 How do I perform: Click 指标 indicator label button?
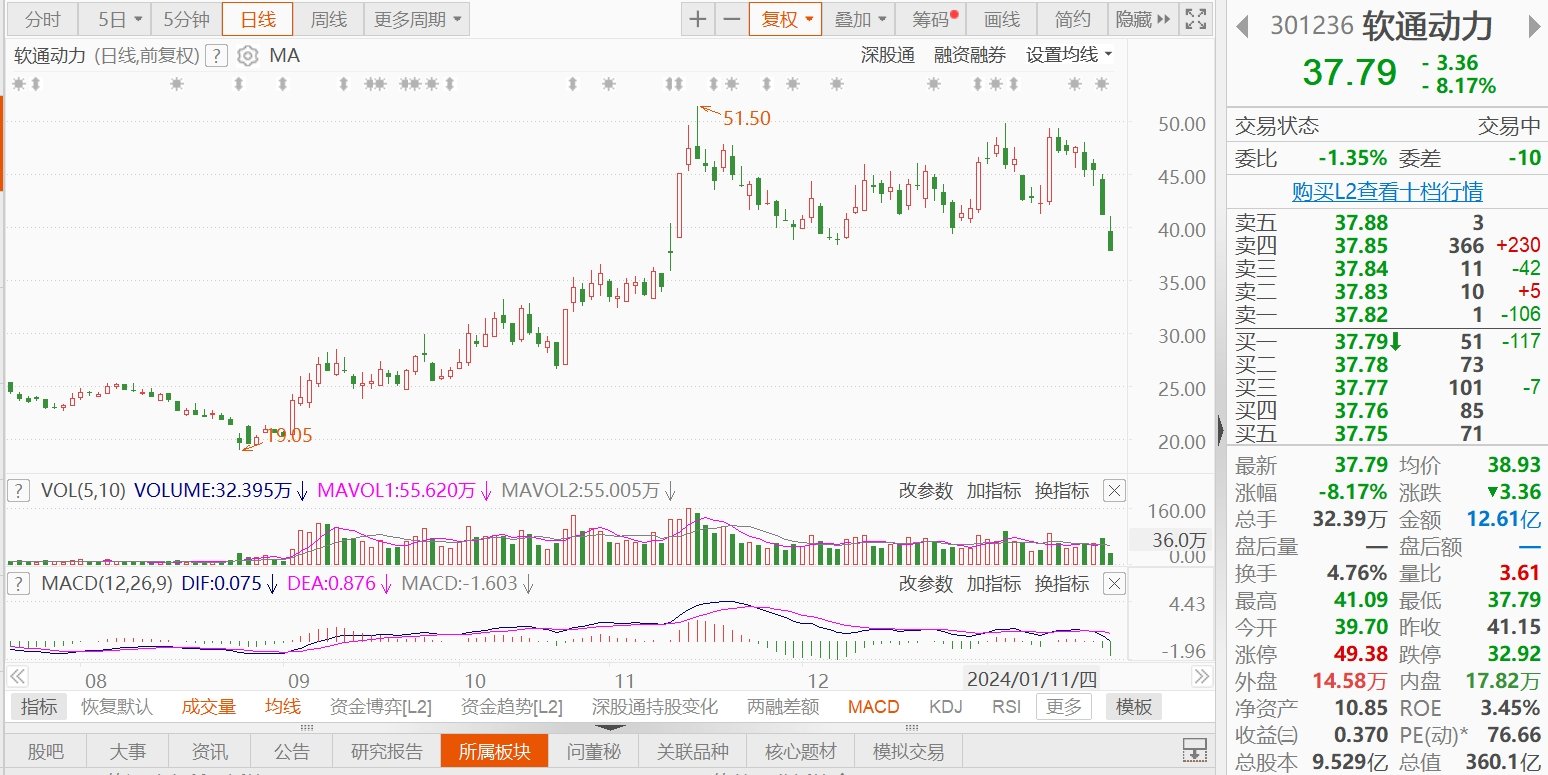[x=39, y=707]
